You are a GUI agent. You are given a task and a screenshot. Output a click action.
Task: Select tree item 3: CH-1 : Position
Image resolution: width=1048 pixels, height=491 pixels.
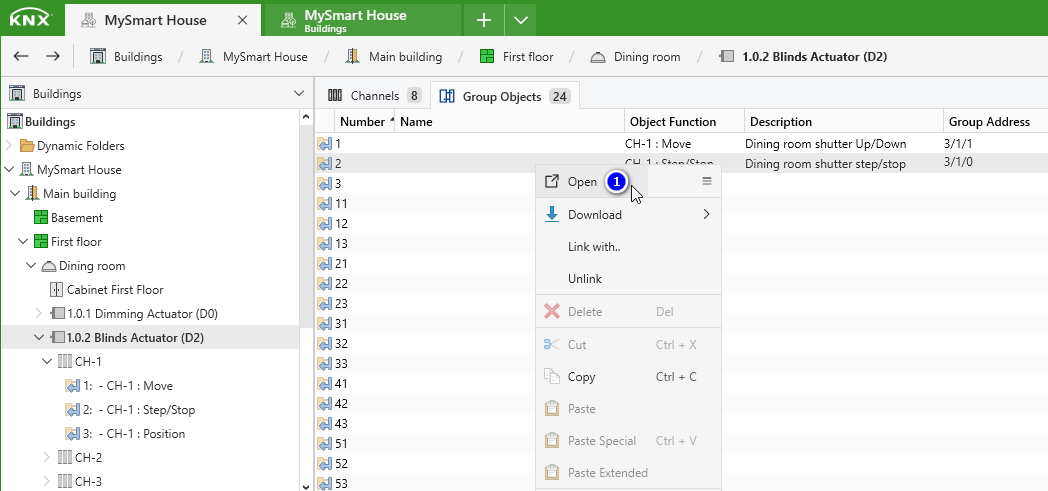[x=125, y=434]
